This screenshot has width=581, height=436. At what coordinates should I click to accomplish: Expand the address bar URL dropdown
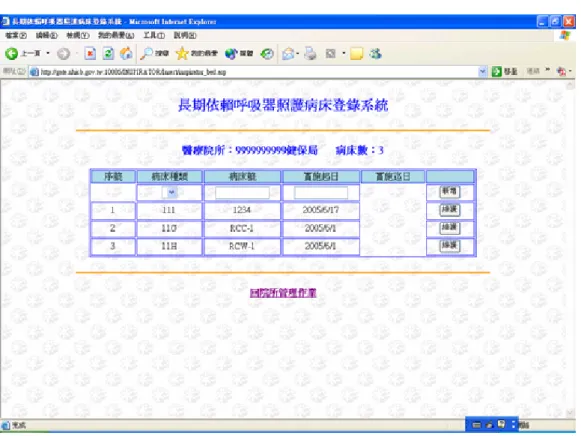click(x=482, y=71)
